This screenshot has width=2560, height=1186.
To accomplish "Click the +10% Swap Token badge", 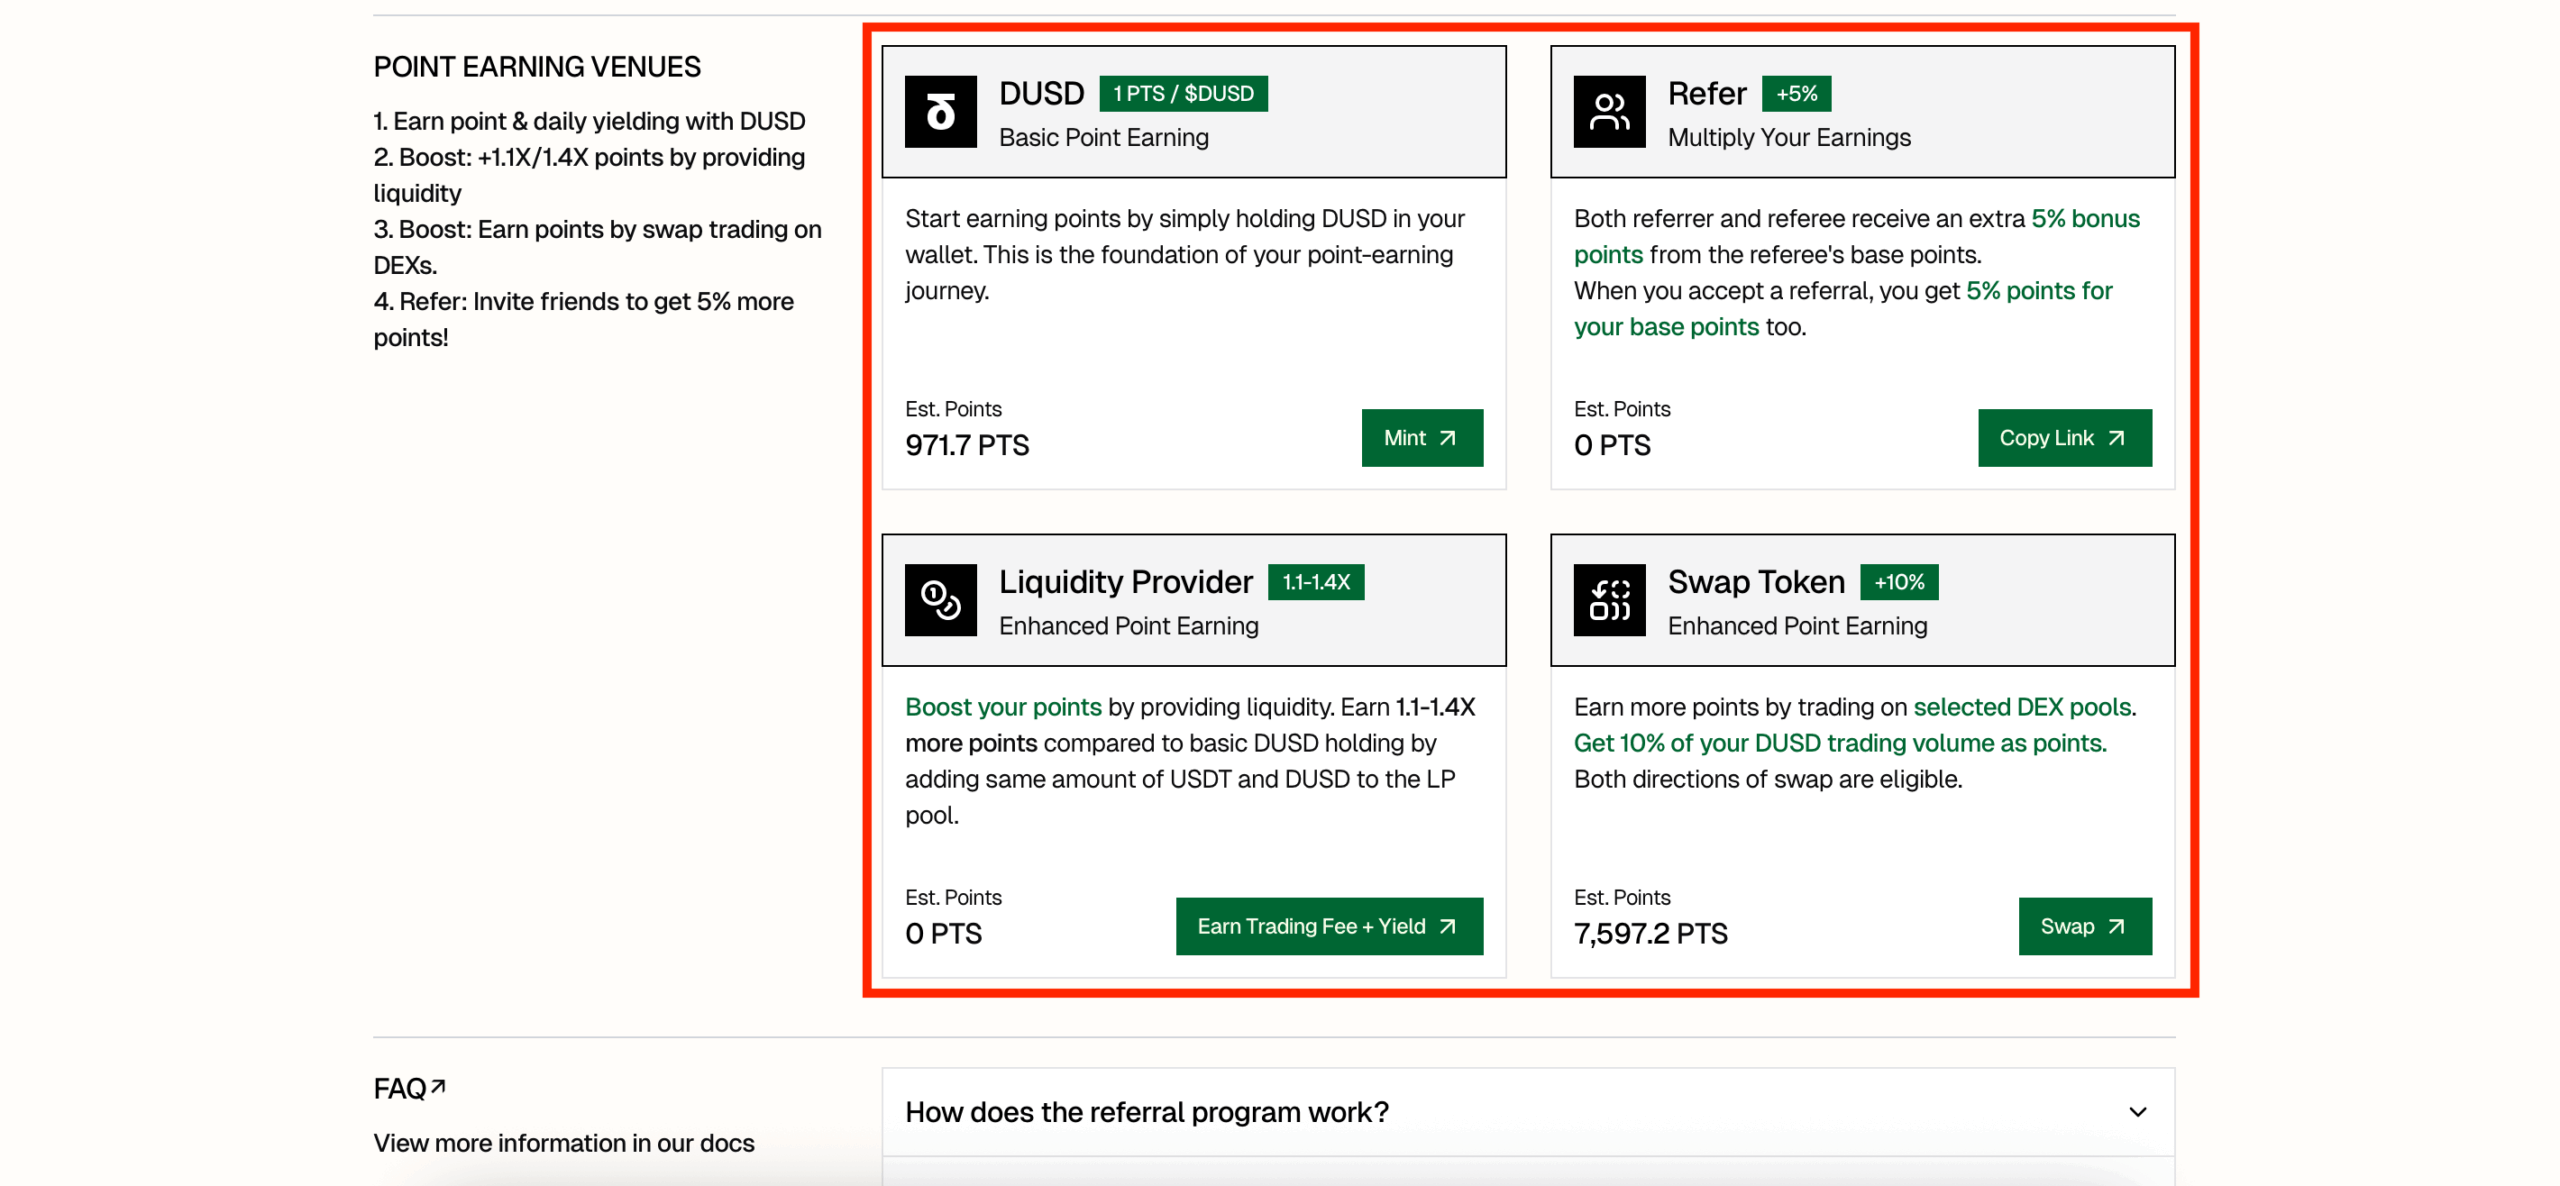I will [1898, 582].
